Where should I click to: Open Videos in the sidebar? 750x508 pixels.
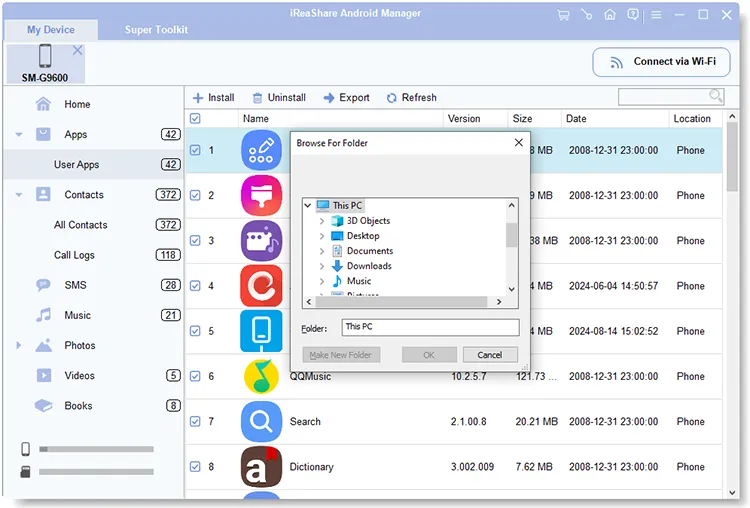click(79, 375)
